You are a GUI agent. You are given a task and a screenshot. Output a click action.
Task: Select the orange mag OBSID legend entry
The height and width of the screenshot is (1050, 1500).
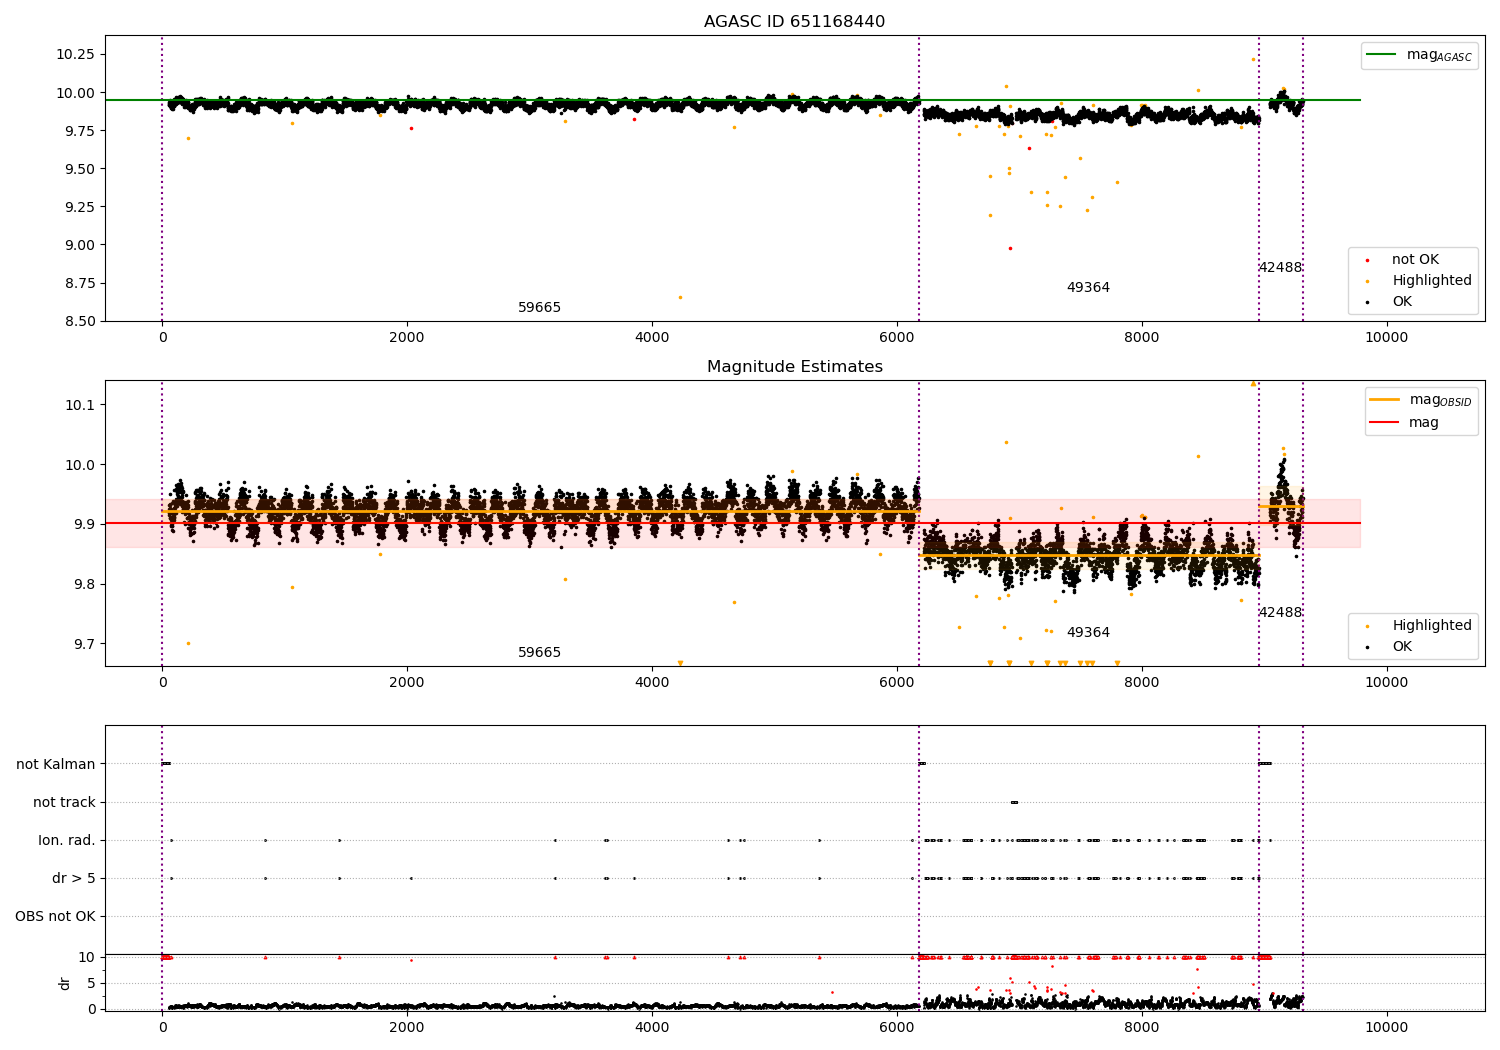(1420, 400)
